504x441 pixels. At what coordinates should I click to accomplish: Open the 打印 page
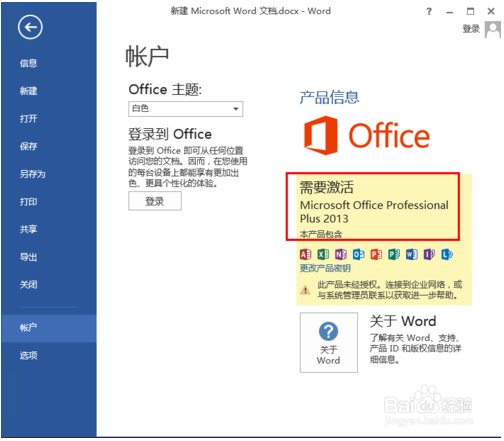[28, 201]
